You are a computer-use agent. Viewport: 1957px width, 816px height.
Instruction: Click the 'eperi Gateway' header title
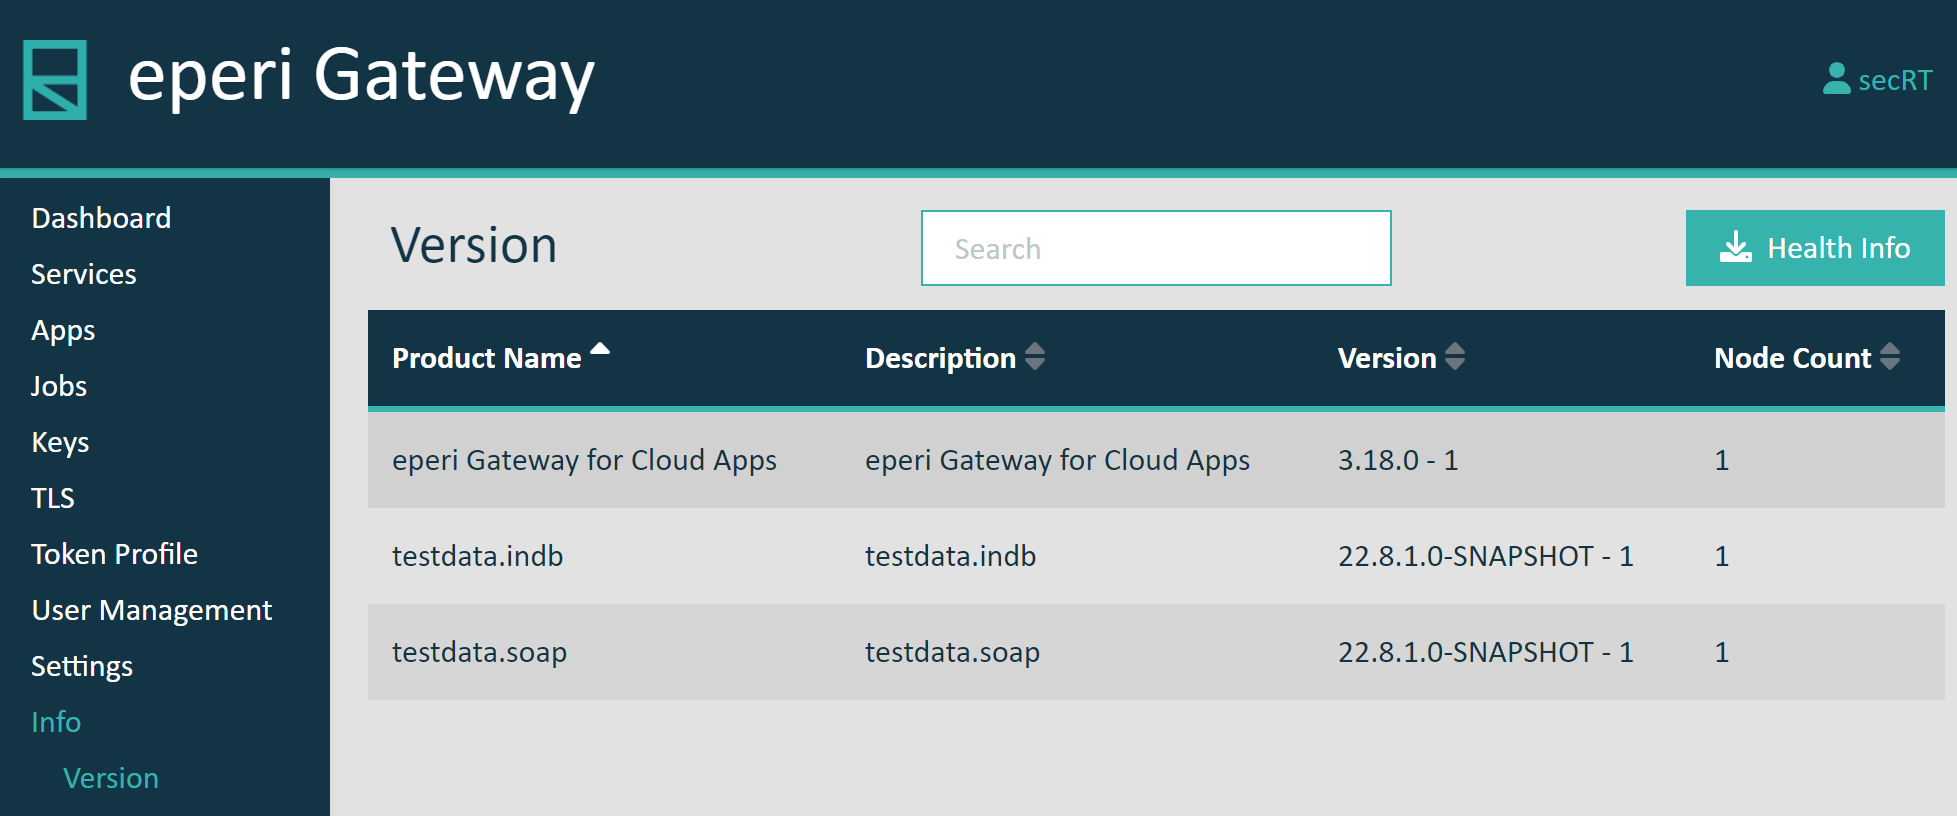click(361, 77)
